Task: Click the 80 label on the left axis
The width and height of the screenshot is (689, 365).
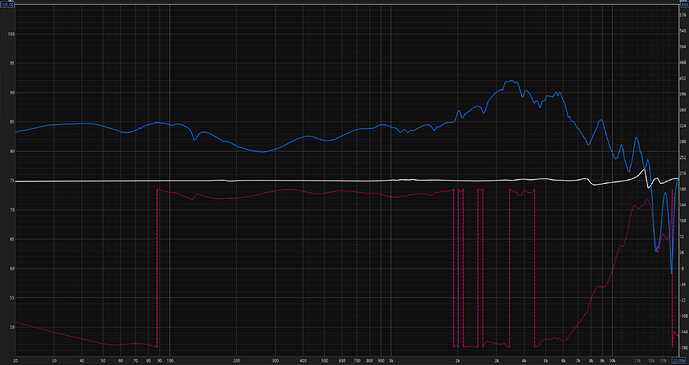Action: (12, 152)
